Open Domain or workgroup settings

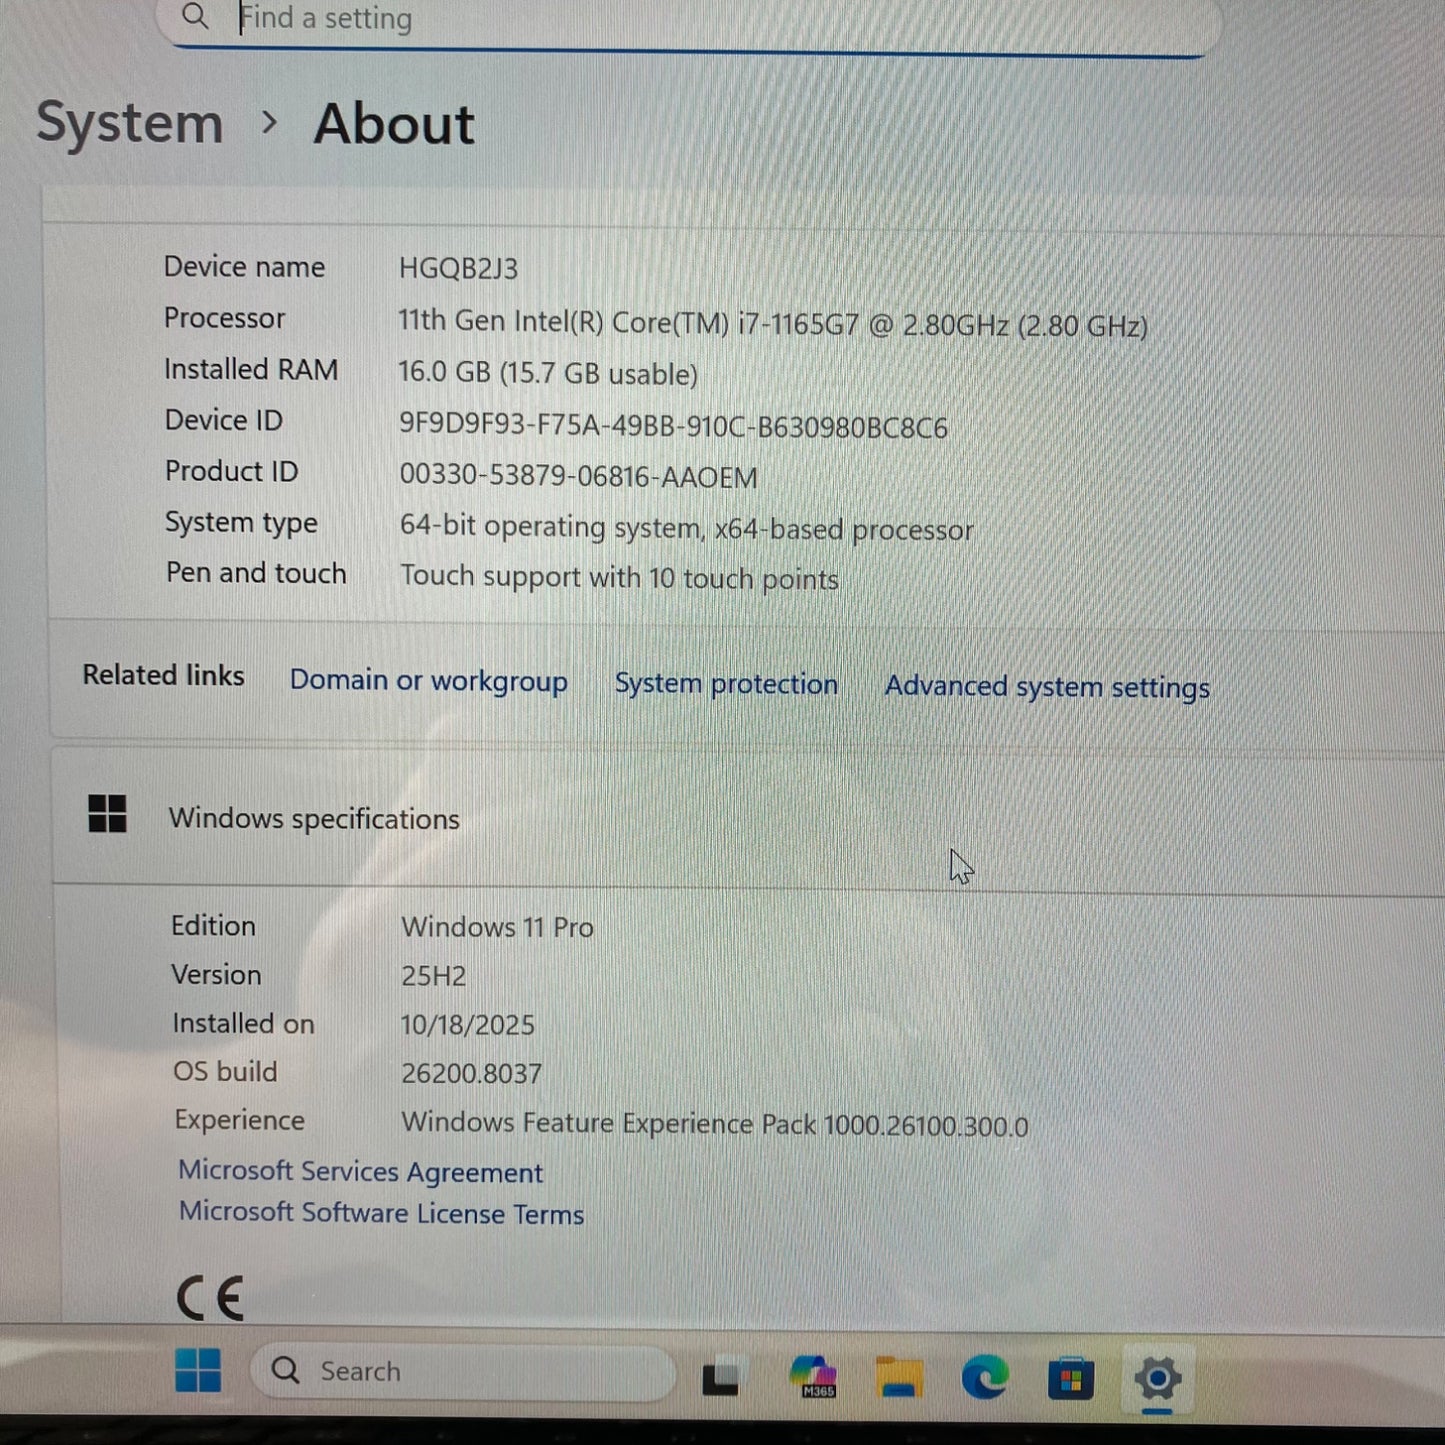click(x=428, y=681)
